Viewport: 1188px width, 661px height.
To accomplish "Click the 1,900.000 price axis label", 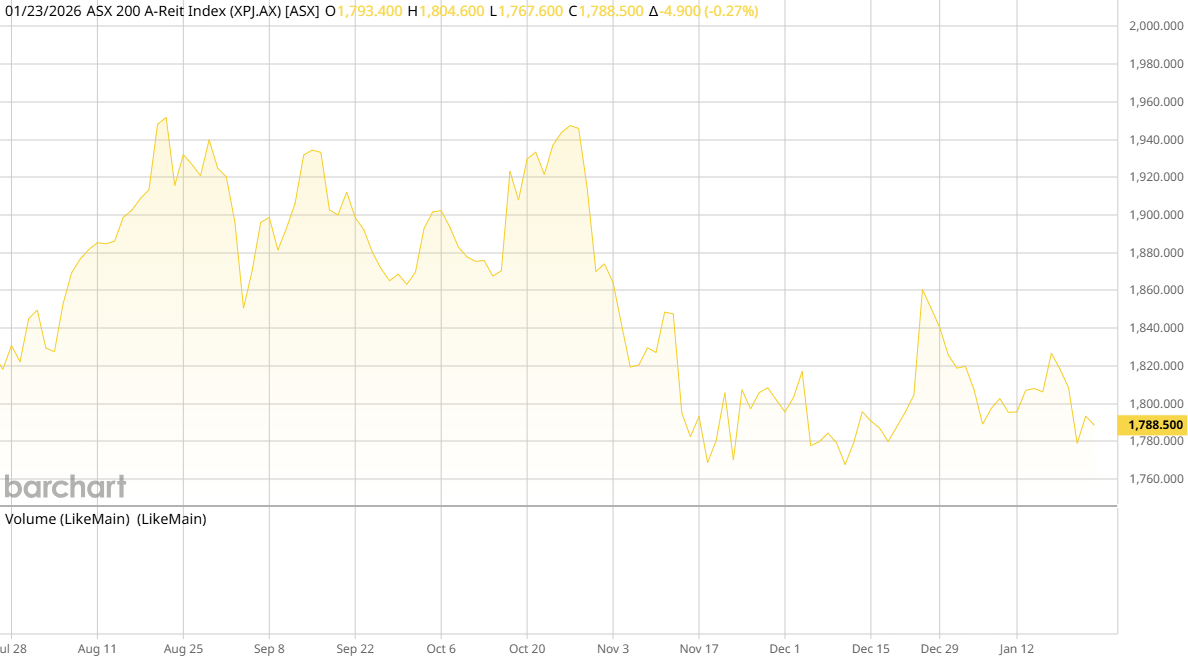I will click(1156, 215).
